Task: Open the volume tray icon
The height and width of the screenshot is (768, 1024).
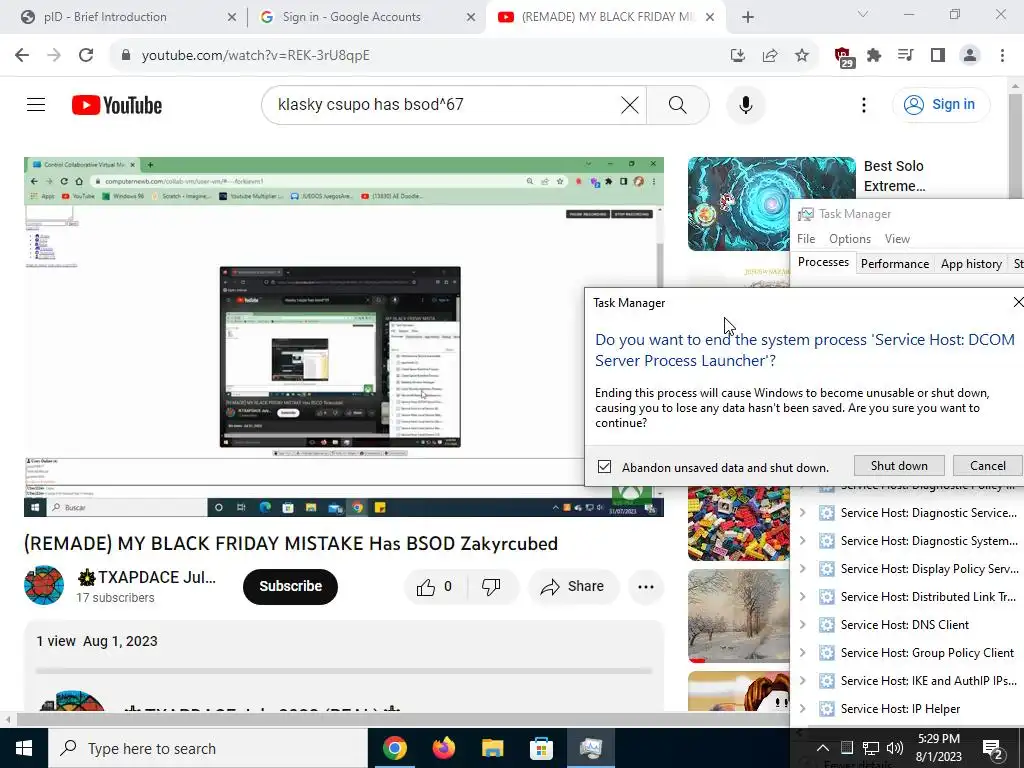Action: click(895, 748)
